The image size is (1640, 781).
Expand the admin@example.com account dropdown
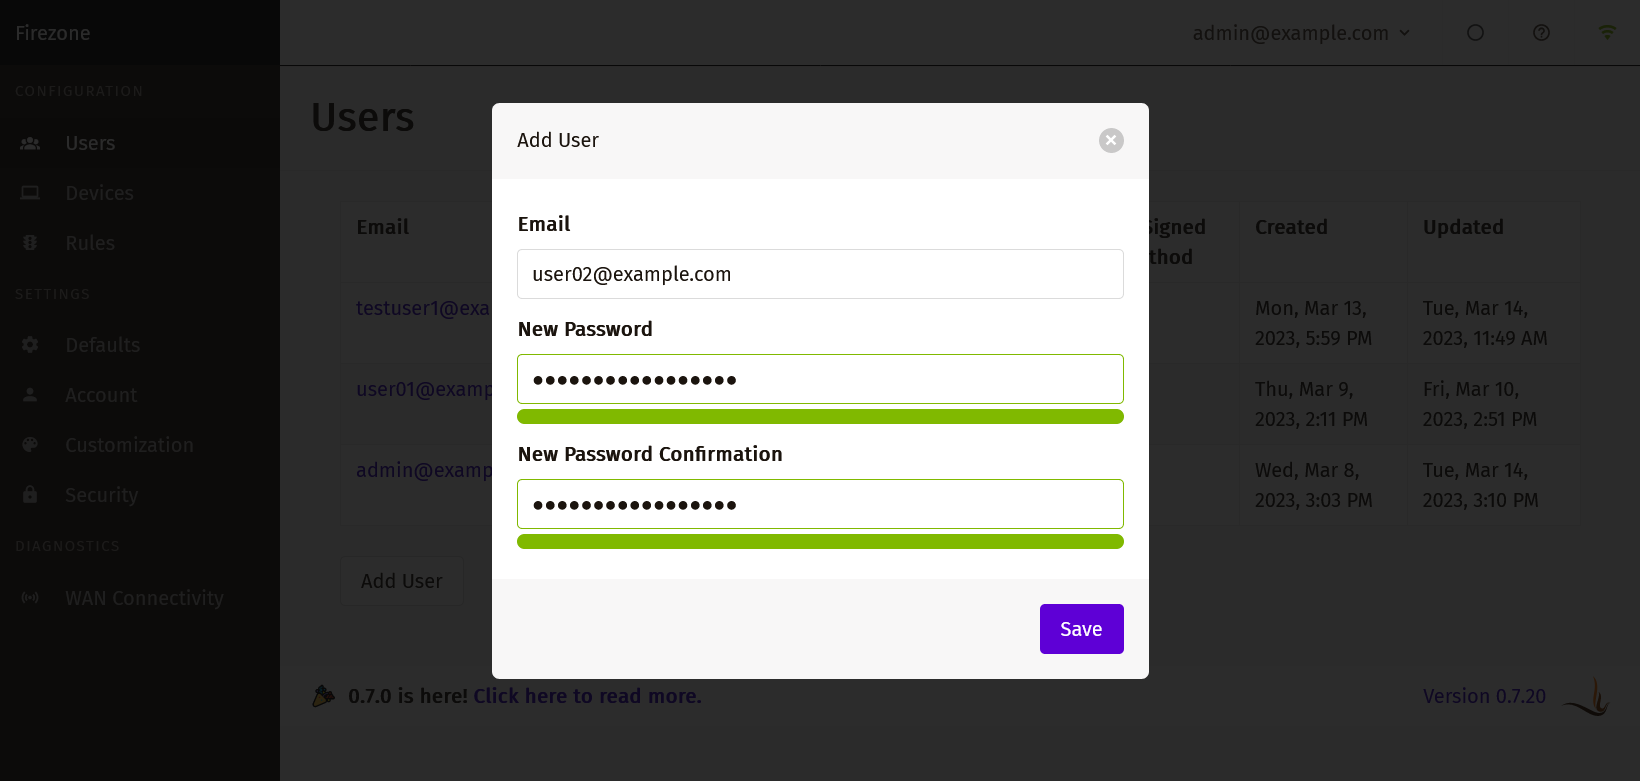[1301, 33]
